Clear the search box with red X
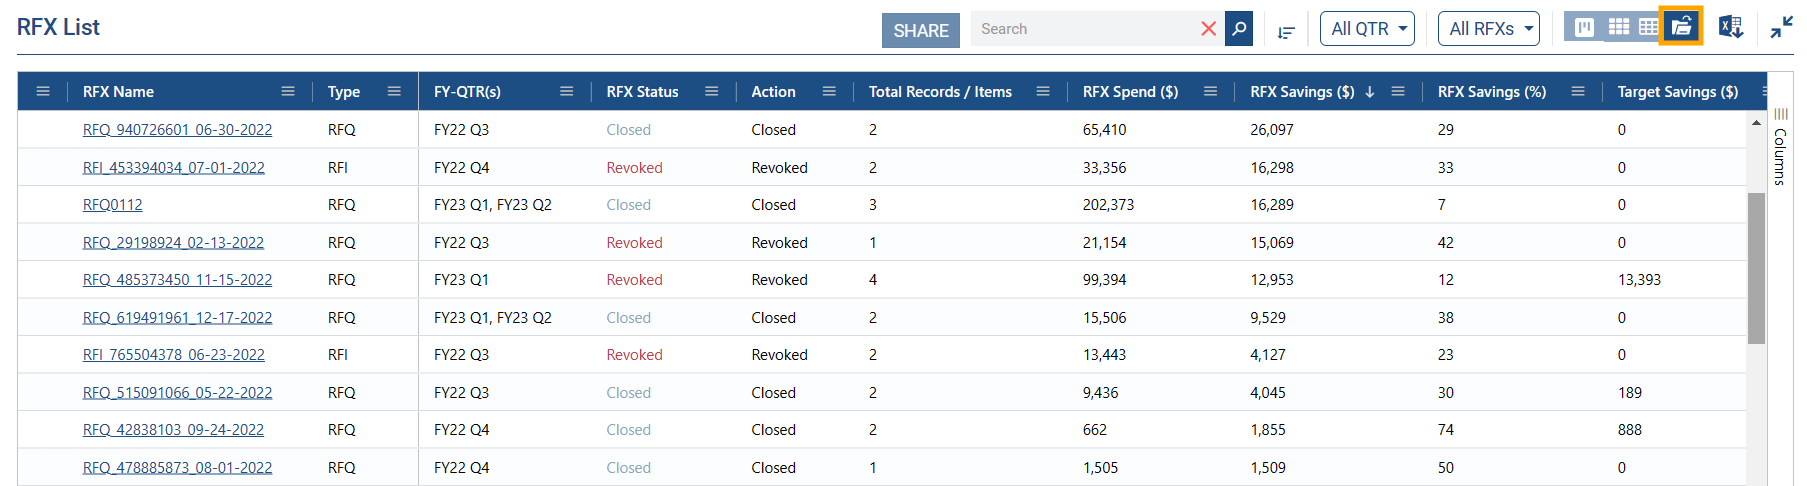The width and height of the screenshot is (1807, 486). point(1208,29)
